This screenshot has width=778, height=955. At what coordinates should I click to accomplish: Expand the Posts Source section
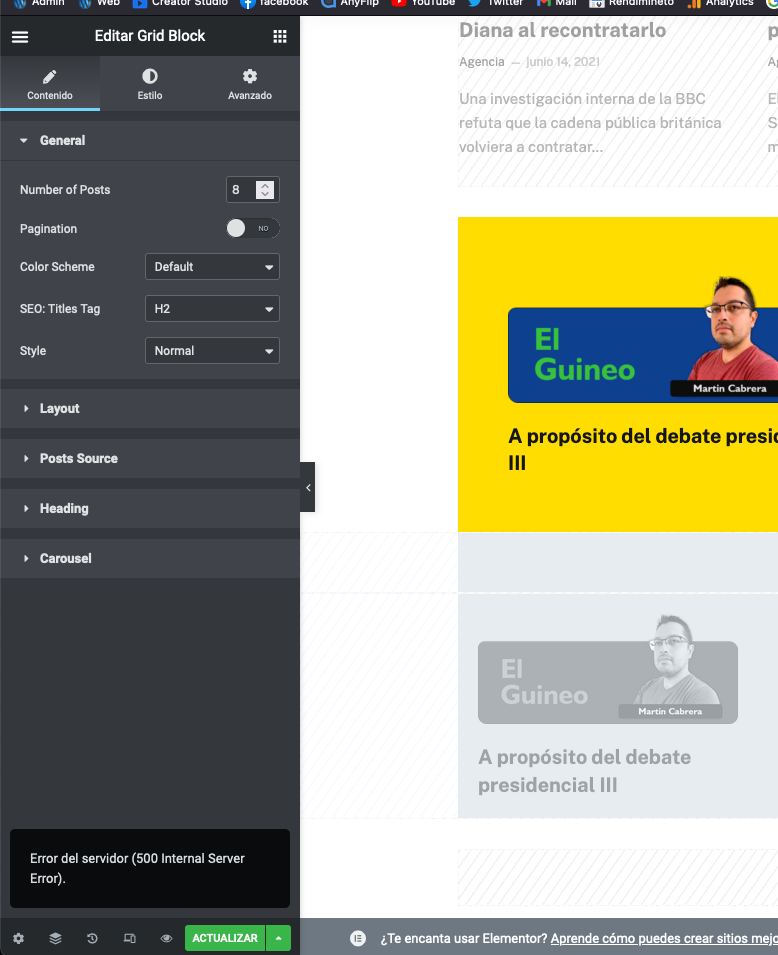coord(78,458)
